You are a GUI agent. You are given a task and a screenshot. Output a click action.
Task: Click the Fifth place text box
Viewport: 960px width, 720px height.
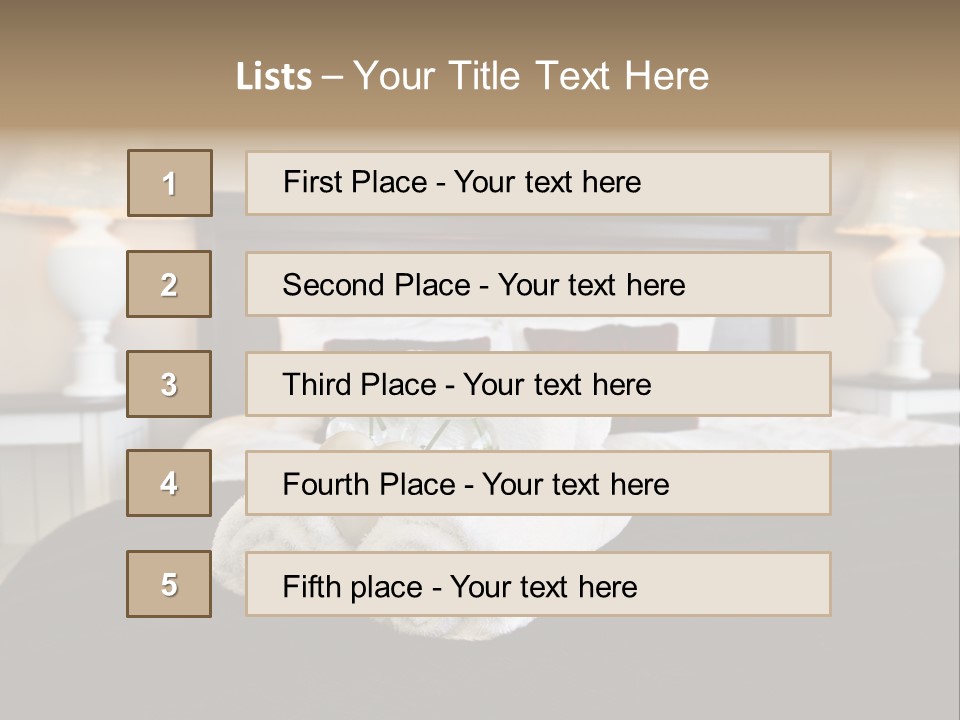pos(538,584)
